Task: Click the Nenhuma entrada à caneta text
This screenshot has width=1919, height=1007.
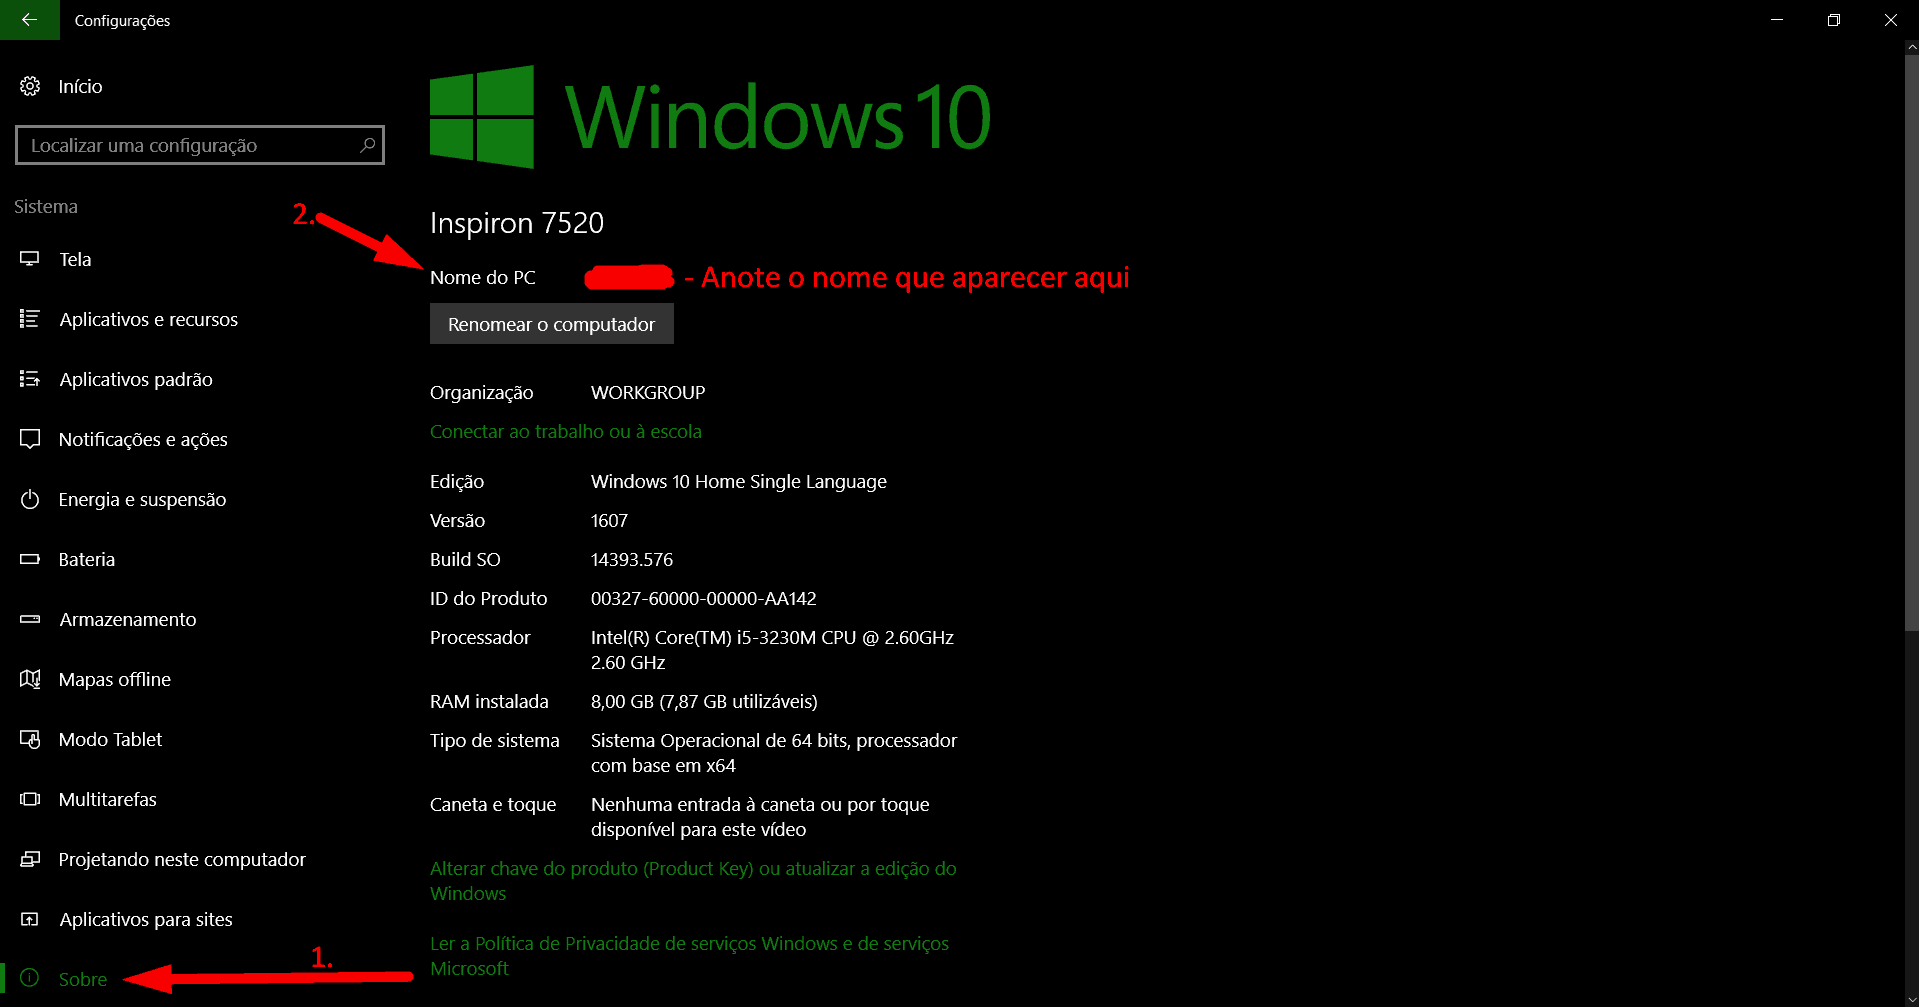Action: (760, 817)
